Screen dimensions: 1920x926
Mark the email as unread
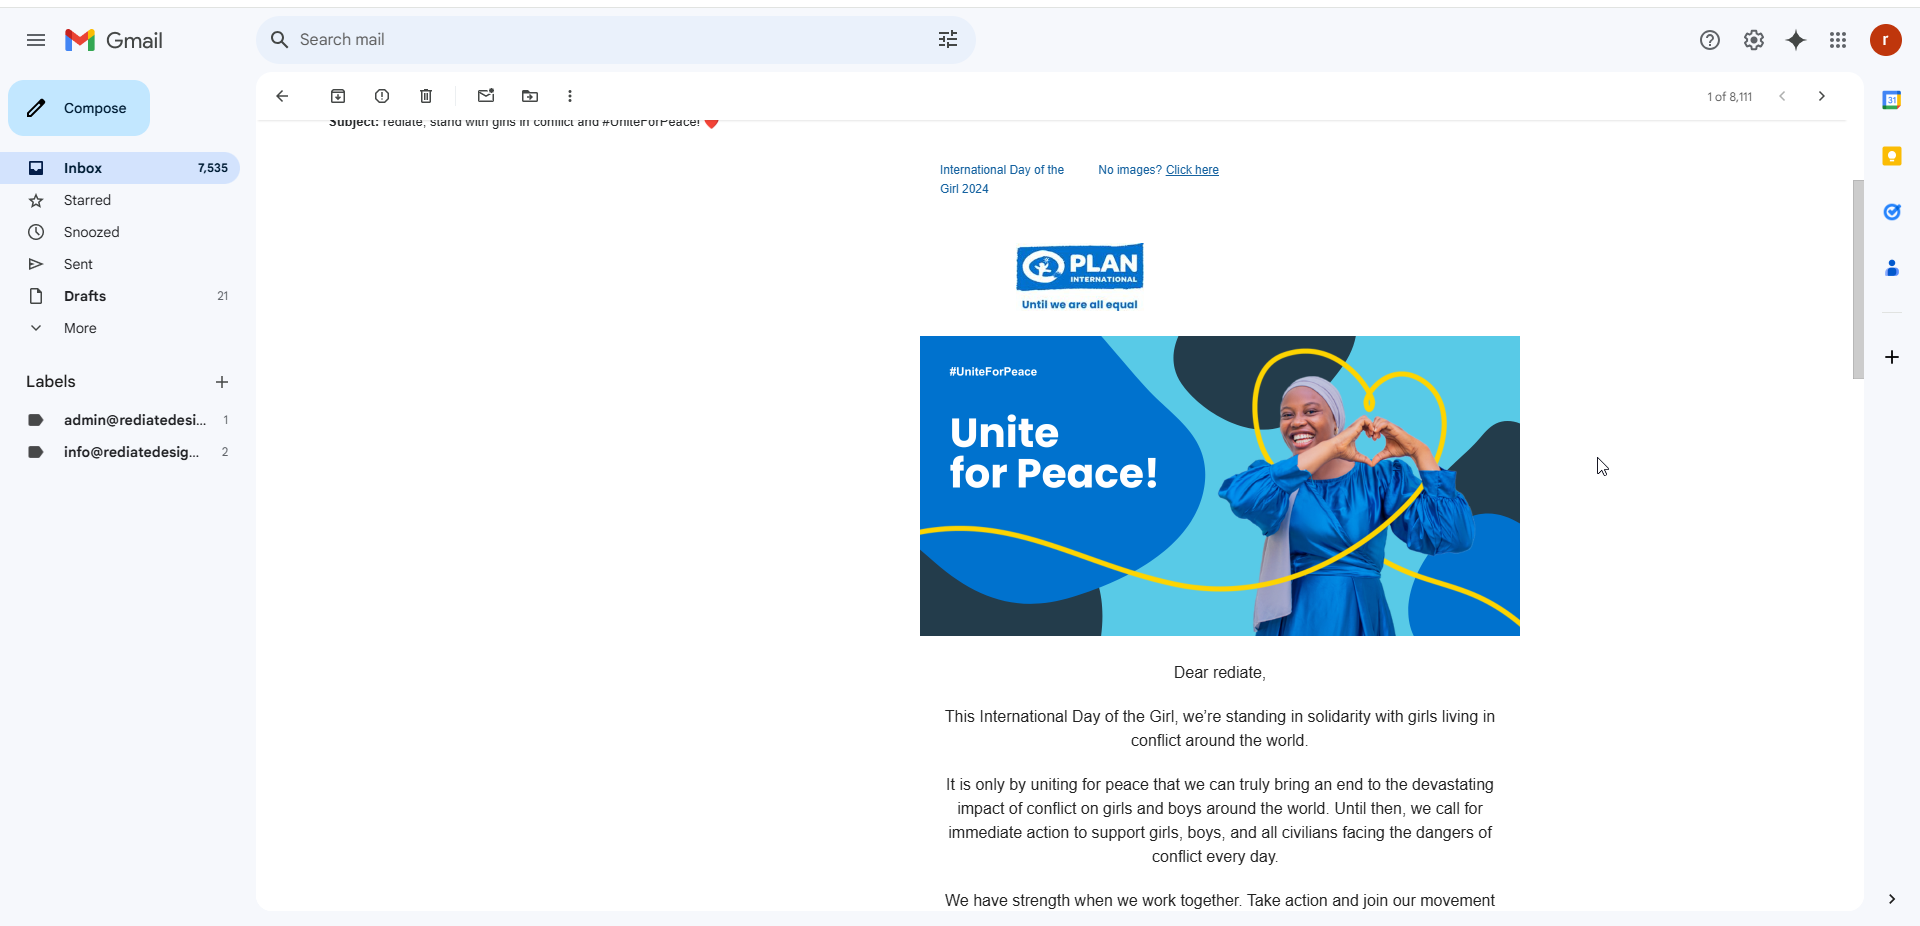tap(486, 96)
